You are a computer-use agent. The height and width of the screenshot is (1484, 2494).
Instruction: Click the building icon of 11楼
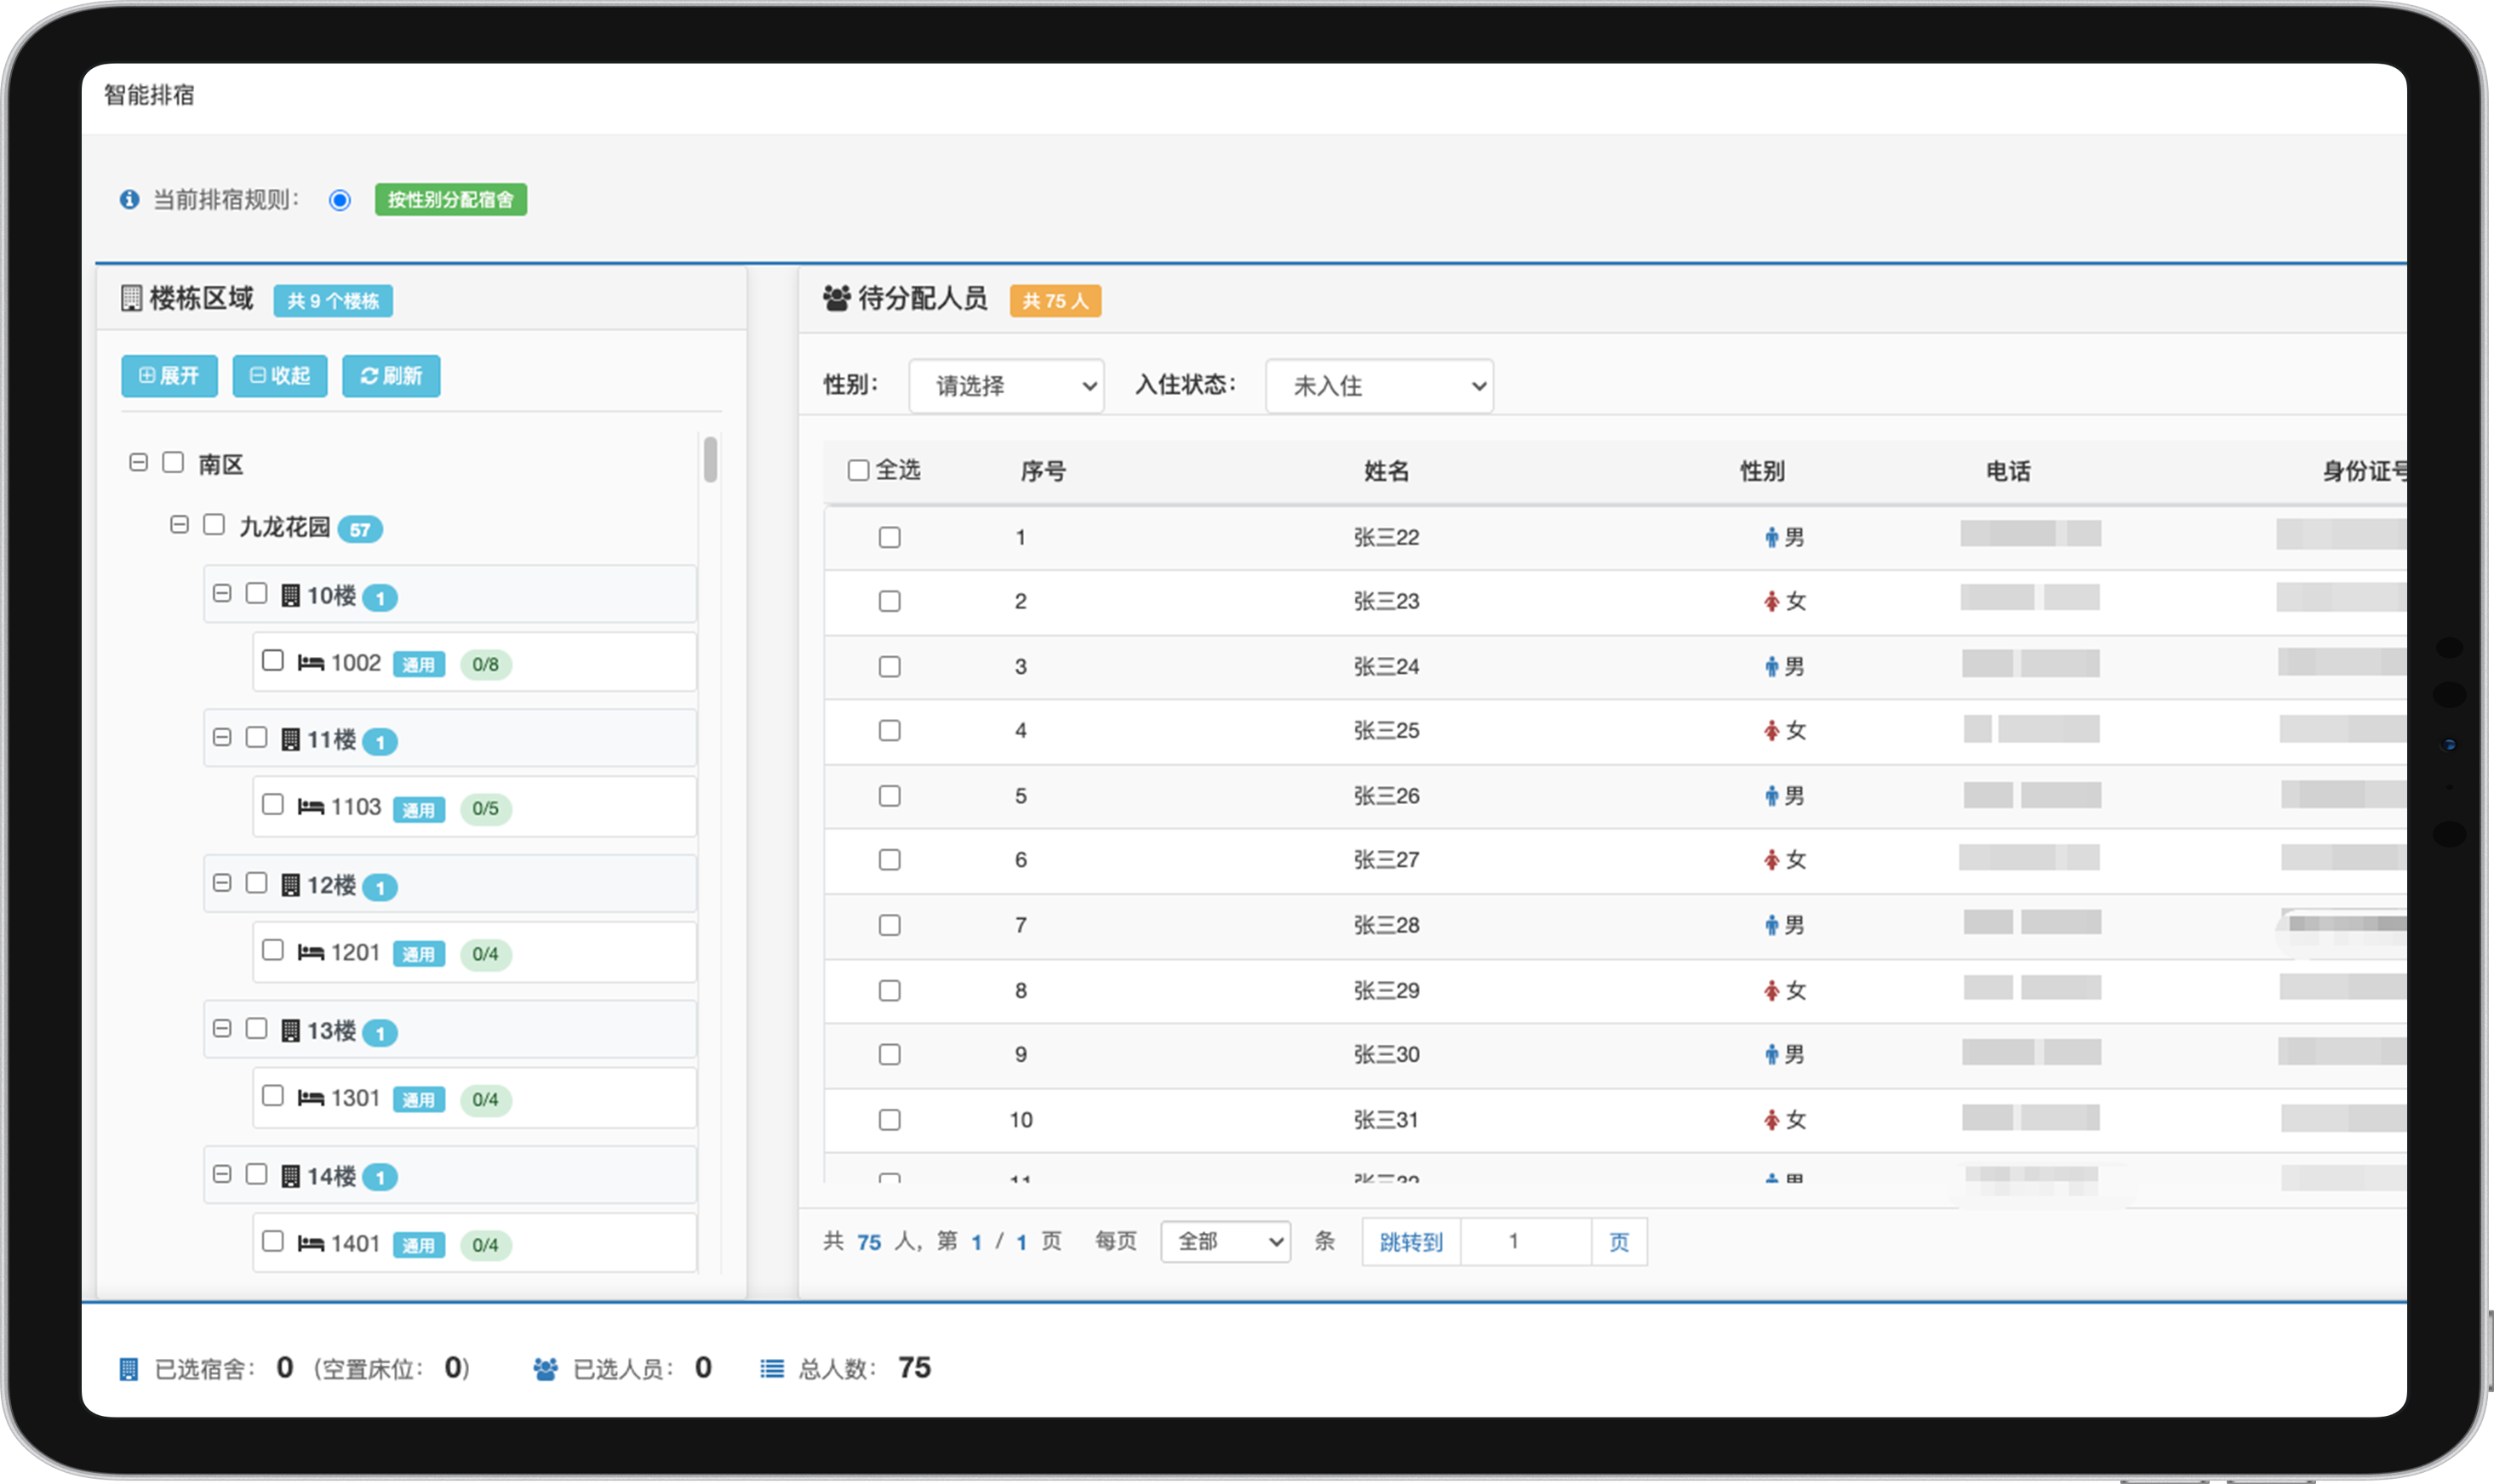point(290,740)
